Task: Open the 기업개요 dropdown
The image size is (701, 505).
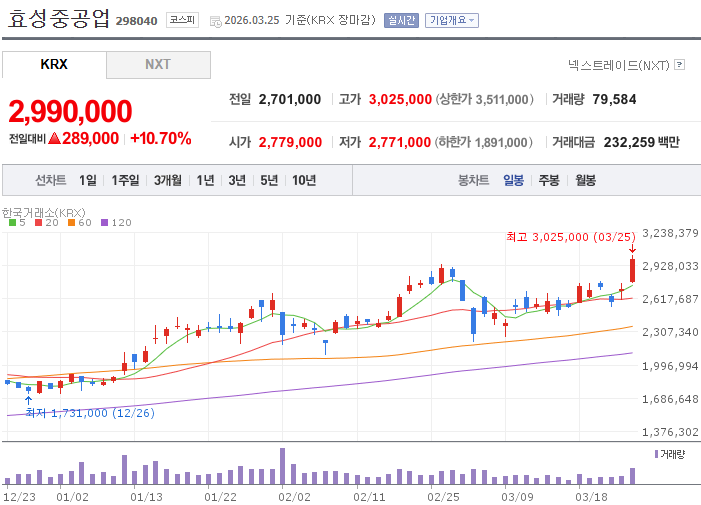Action: 452,21
